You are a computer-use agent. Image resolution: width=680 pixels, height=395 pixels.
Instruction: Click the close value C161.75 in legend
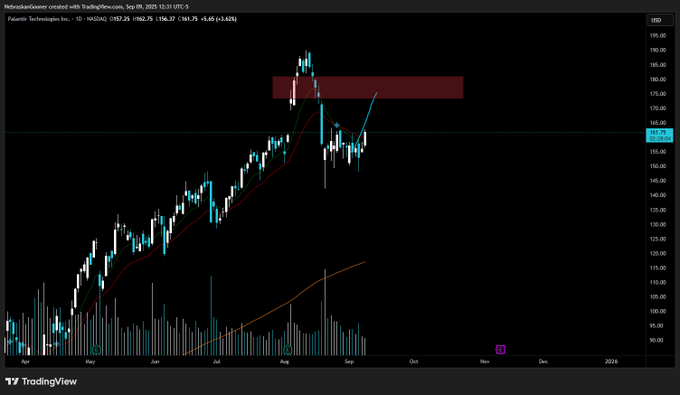pyautogui.click(x=189, y=19)
